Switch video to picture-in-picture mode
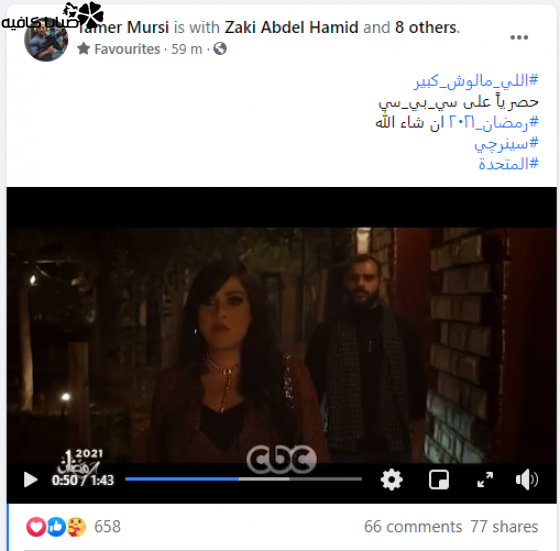Image resolution: width=560 pixels, height=551 pixels. pyautogui.click(x=439, y=479)
